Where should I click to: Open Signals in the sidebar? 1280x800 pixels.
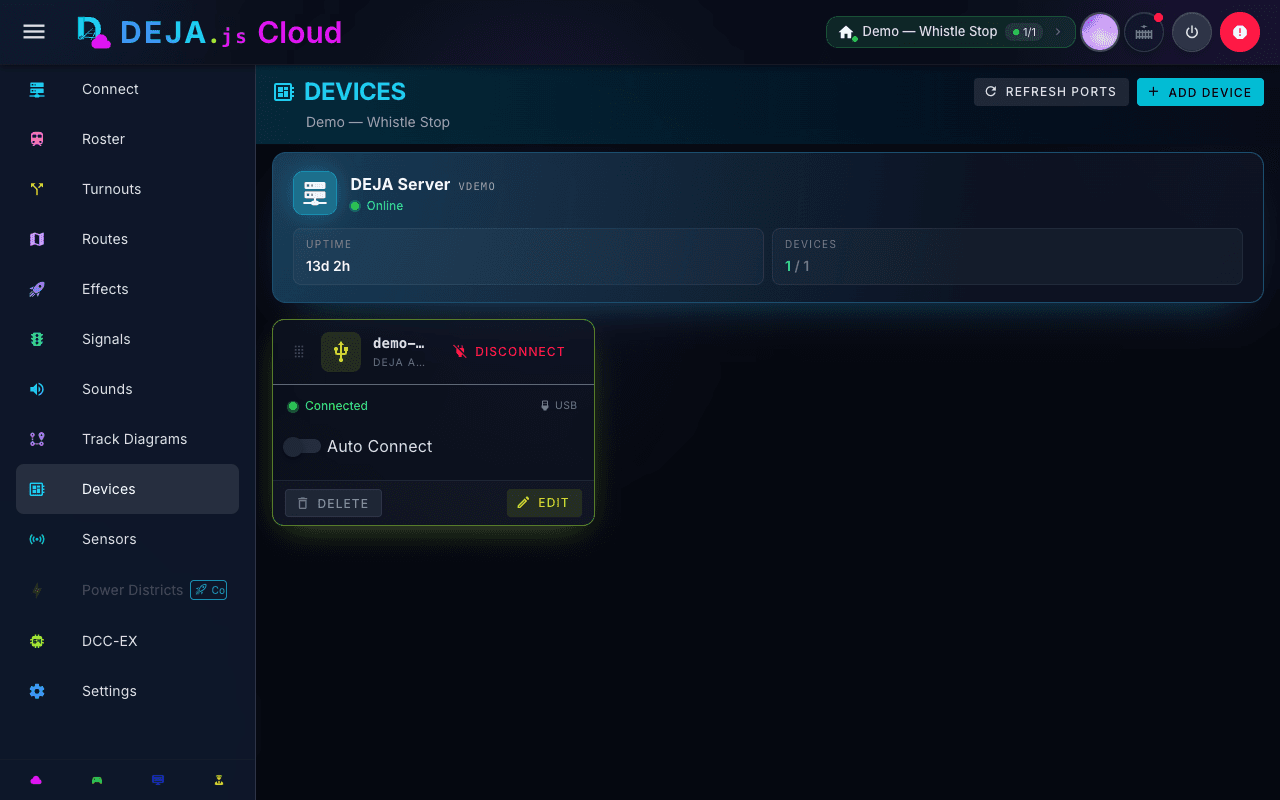(127, 339)
